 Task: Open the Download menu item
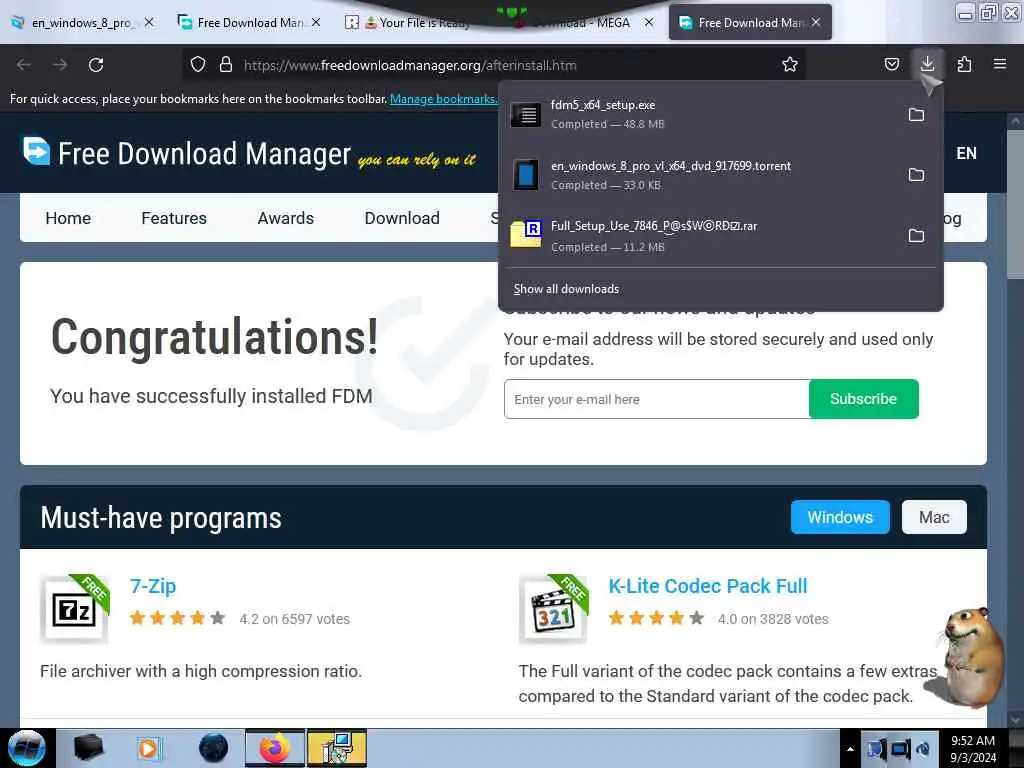click(x=402, y=218)
